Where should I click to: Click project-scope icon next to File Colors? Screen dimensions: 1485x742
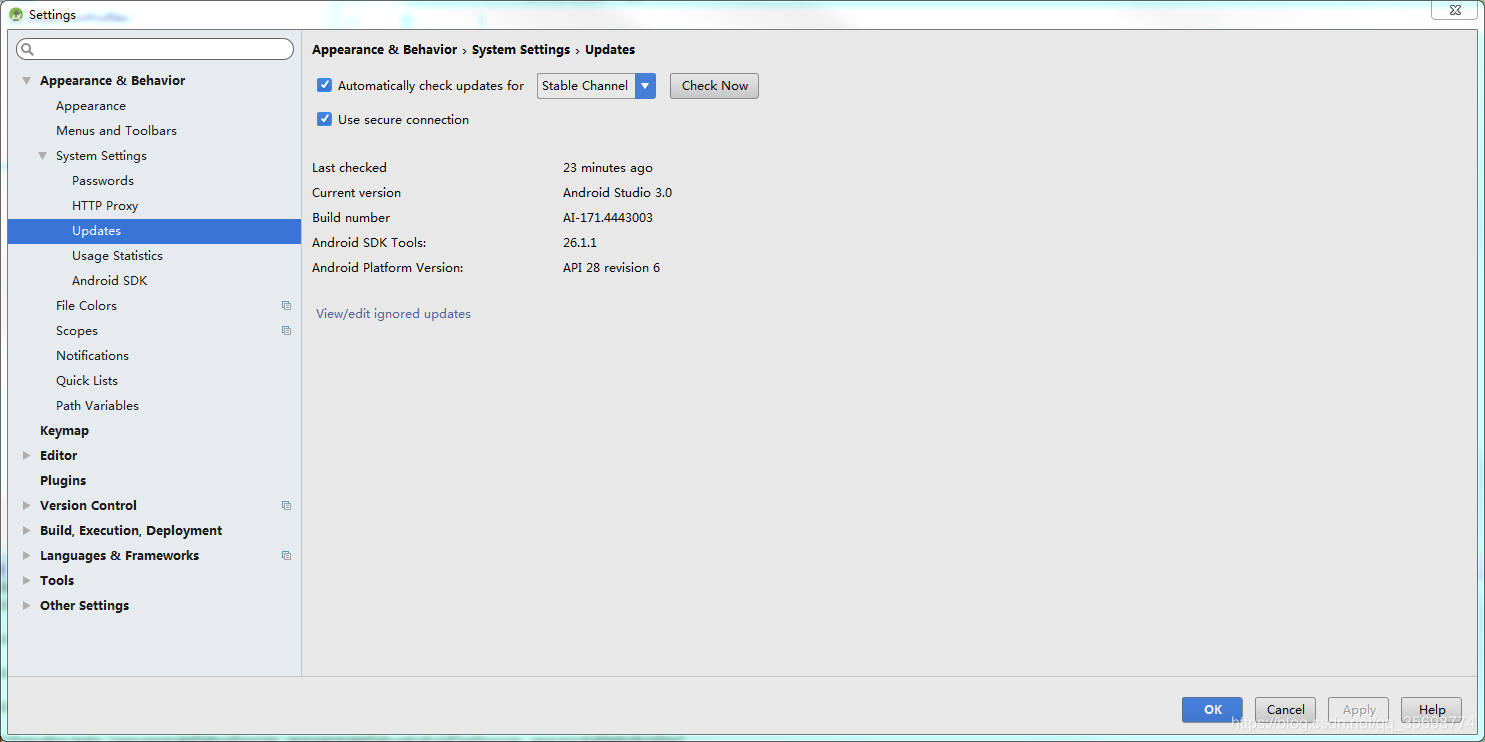tap(286, 305)
